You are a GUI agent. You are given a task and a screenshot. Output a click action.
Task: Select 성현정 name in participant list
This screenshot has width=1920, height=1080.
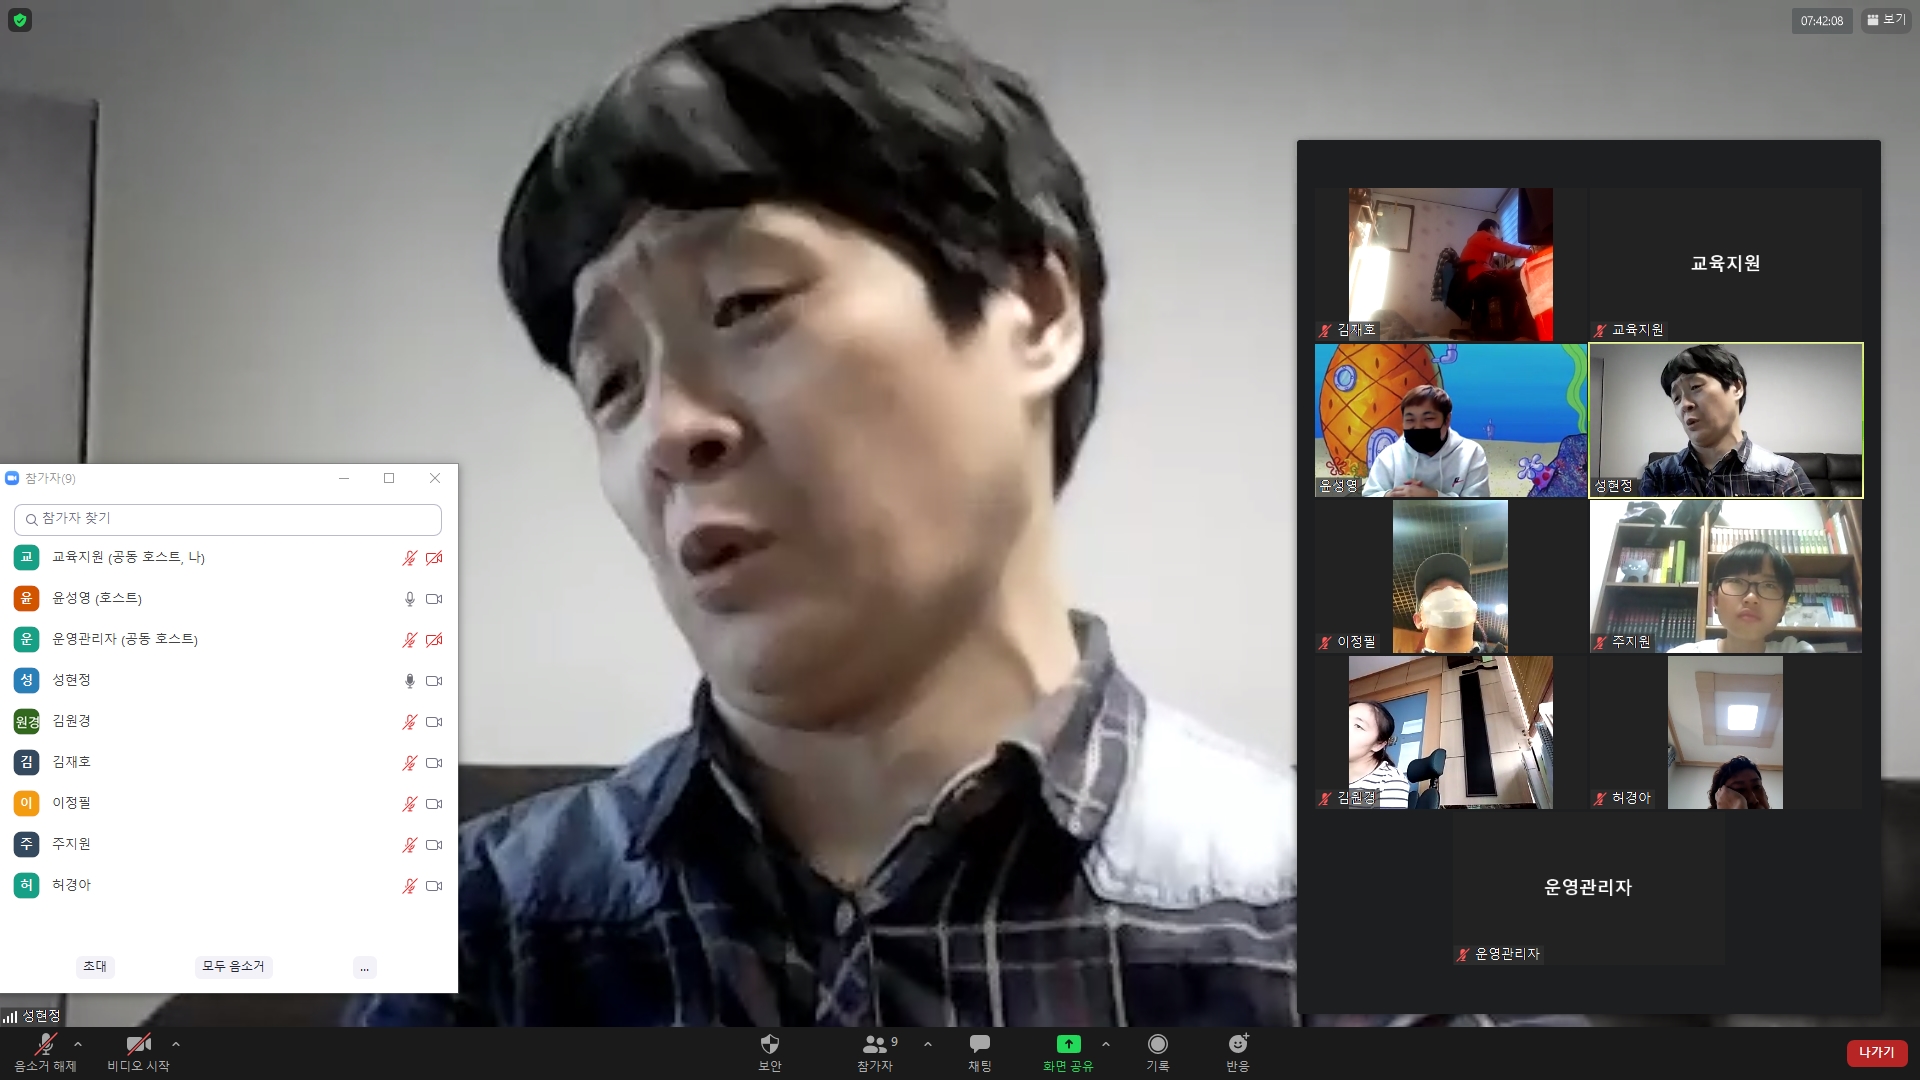(x=71, y=680)
